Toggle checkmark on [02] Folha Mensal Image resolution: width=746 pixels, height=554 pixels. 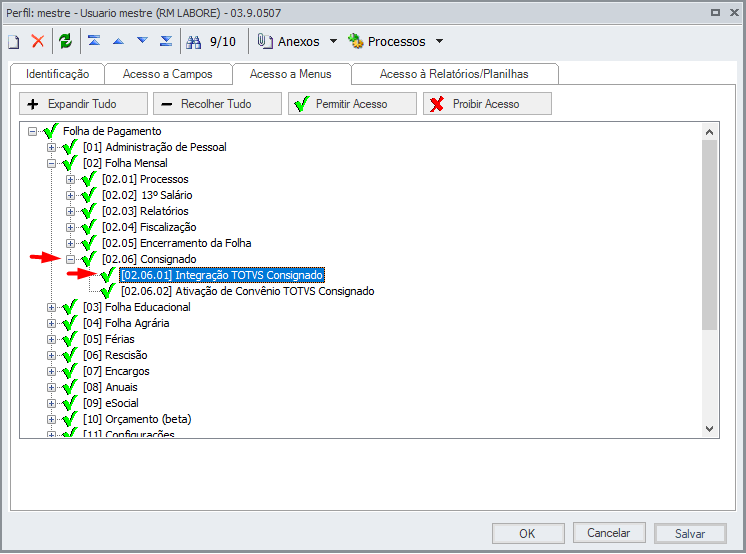[x=69, y=163]
